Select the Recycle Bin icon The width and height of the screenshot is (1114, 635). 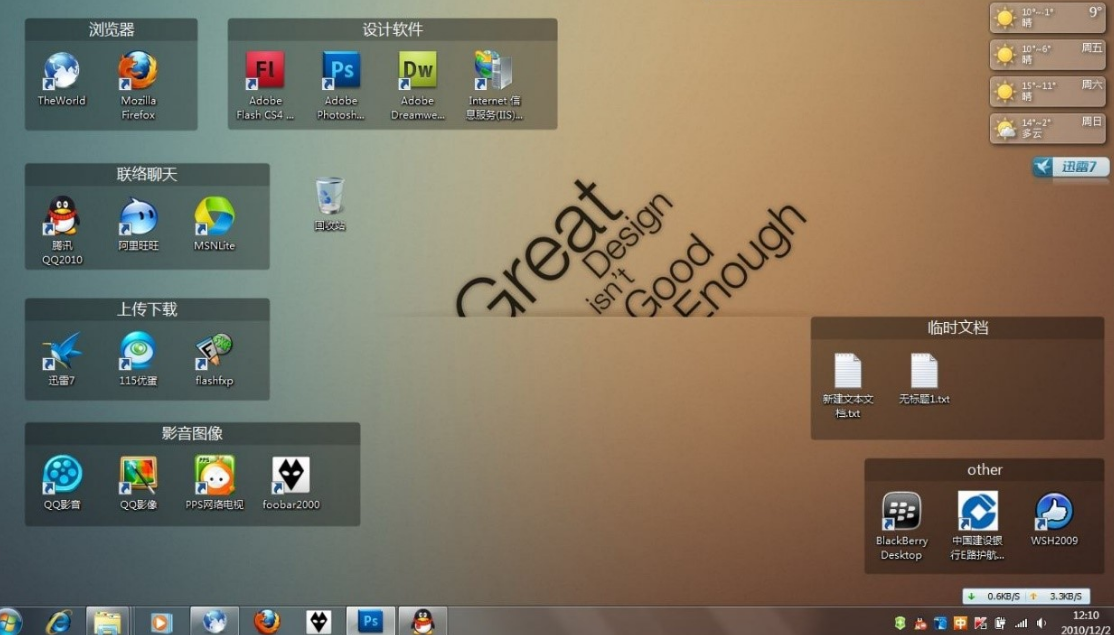[329, 197]
